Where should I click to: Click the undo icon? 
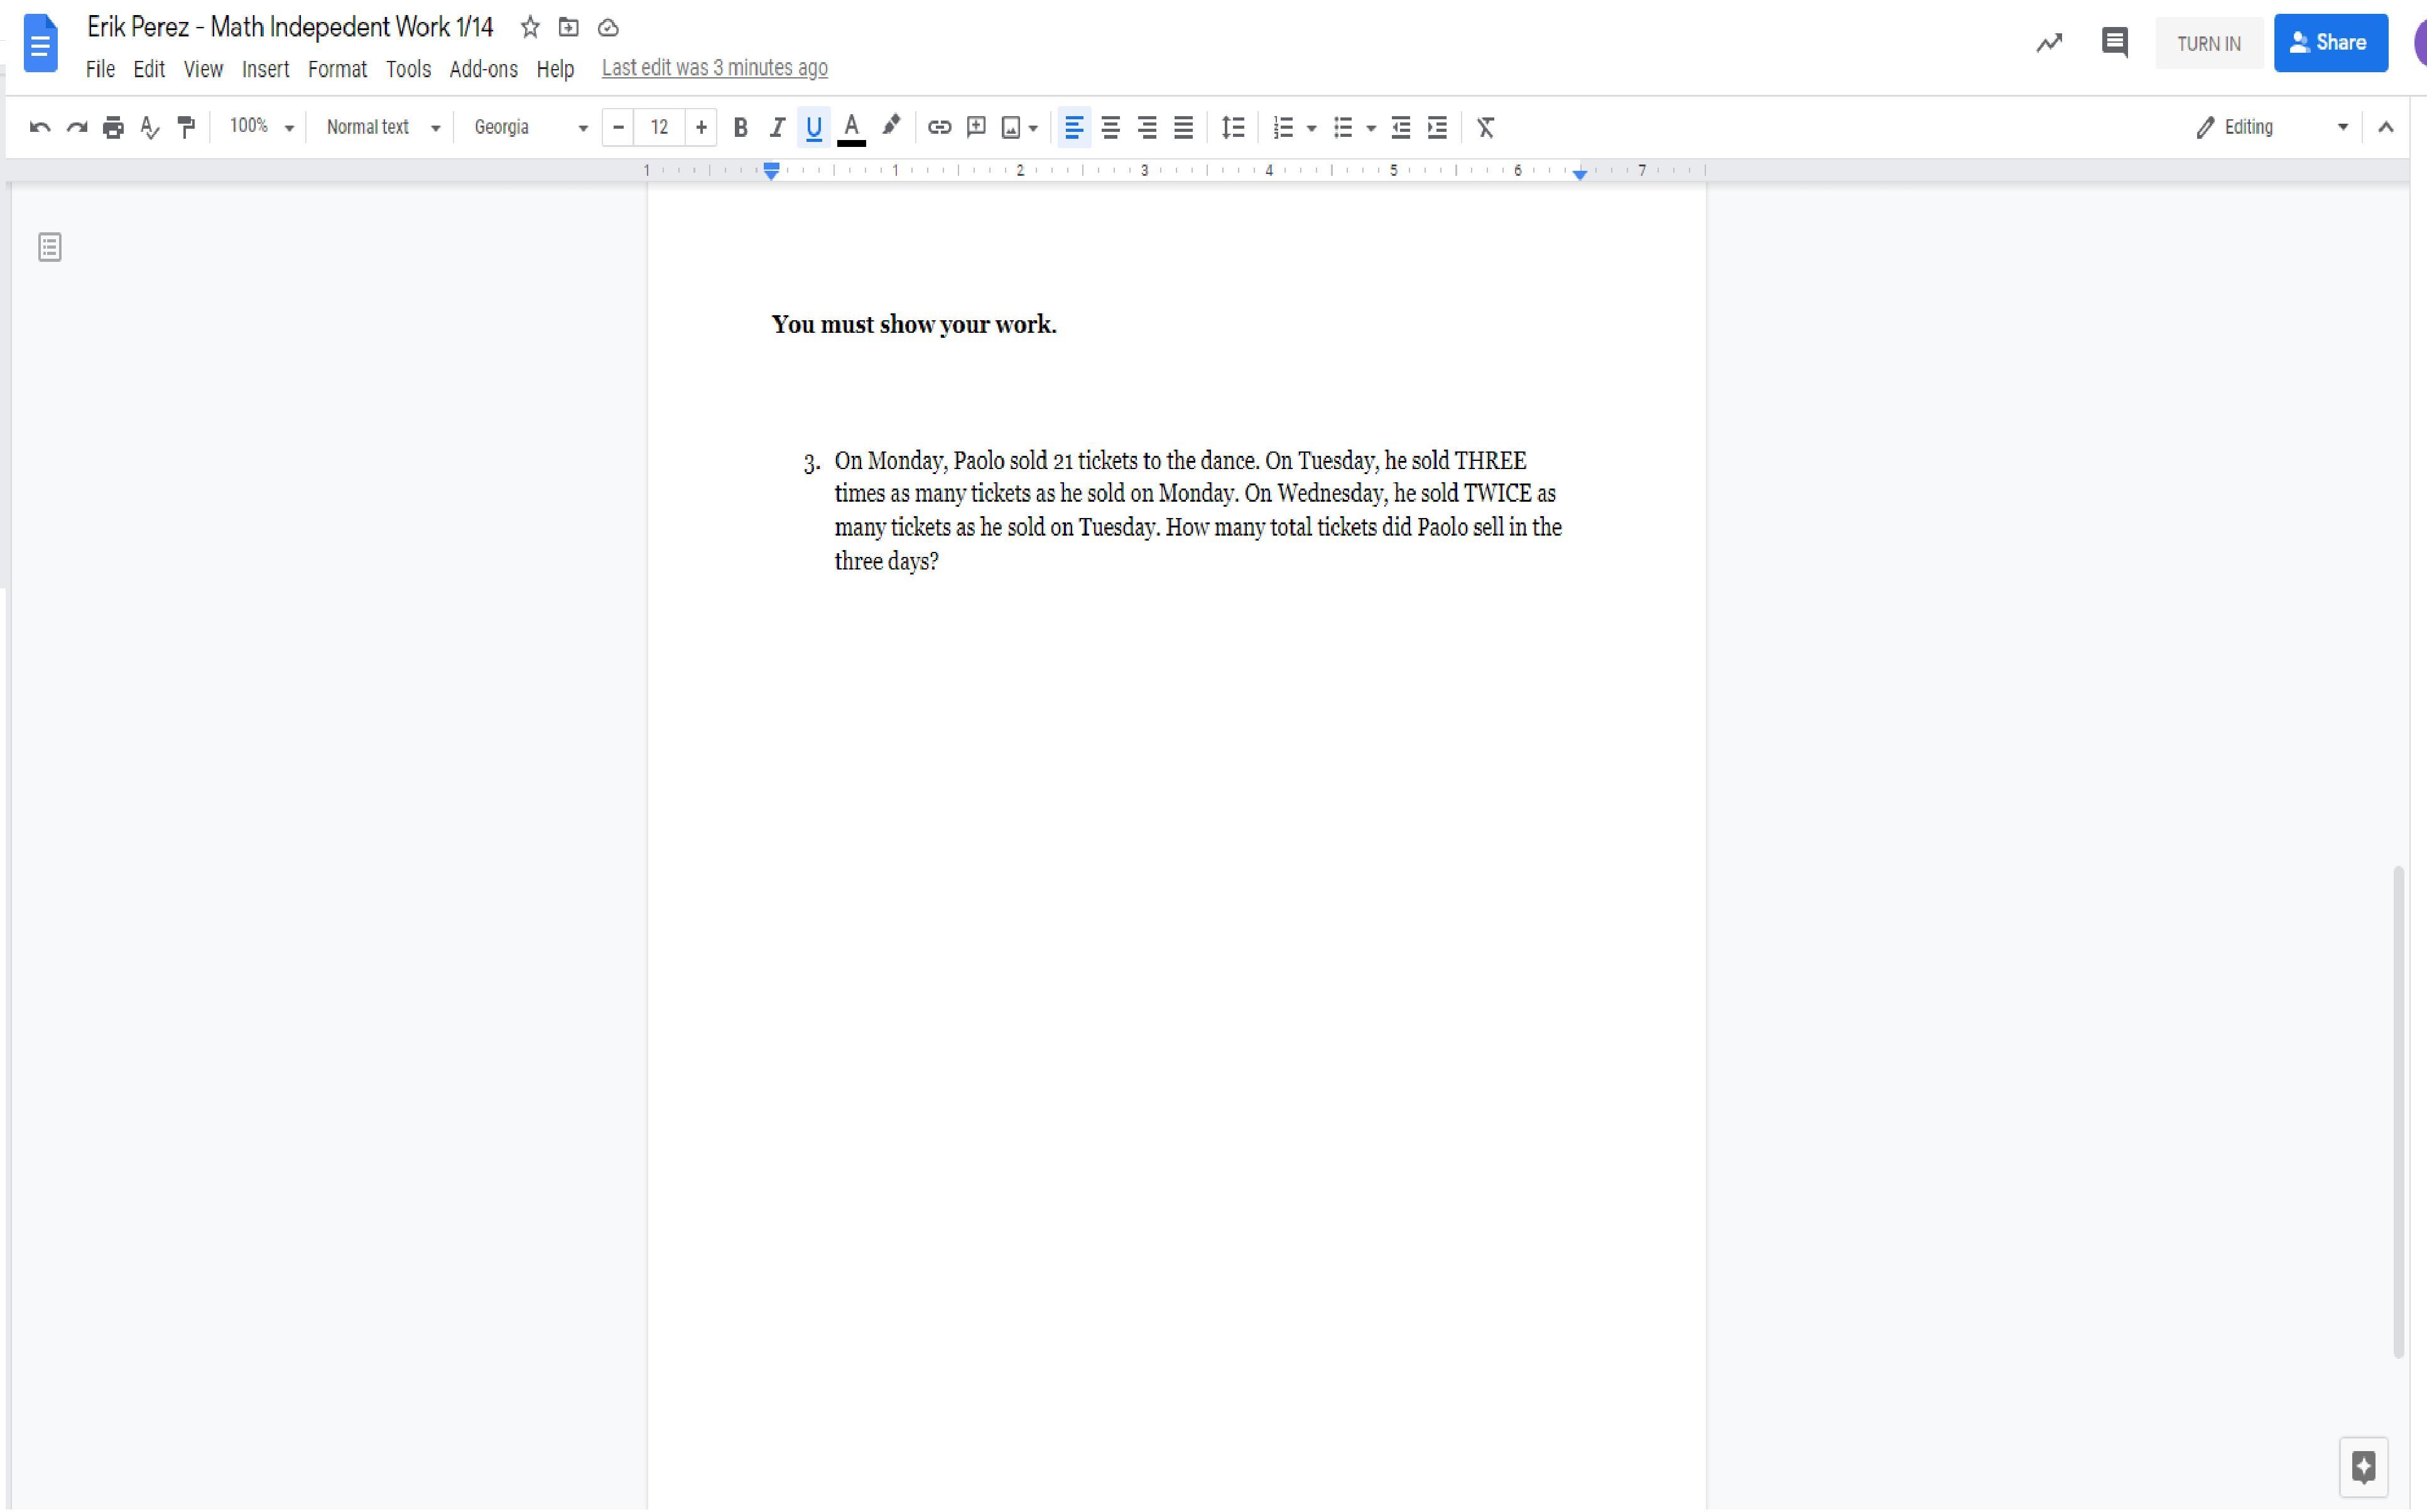(x=40, y=127)
